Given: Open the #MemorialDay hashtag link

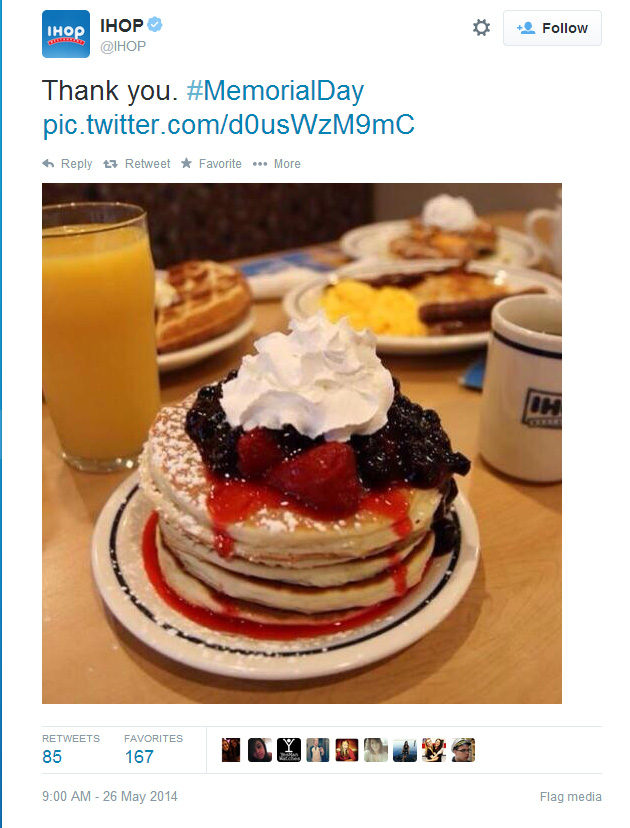Looking at the screenshot, I should pos(275,90).
